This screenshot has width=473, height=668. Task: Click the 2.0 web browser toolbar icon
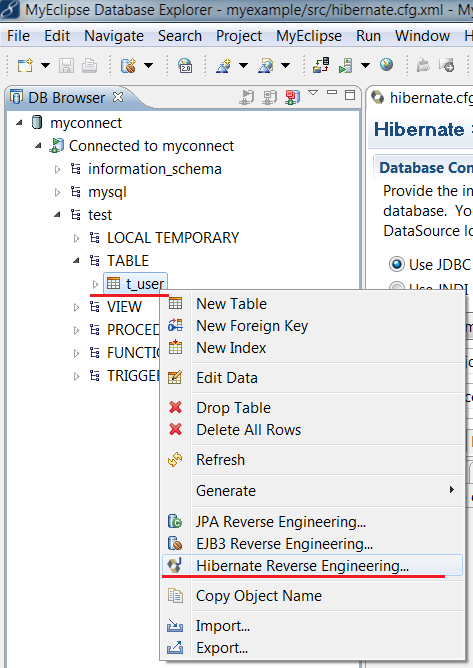click(185, 65)
